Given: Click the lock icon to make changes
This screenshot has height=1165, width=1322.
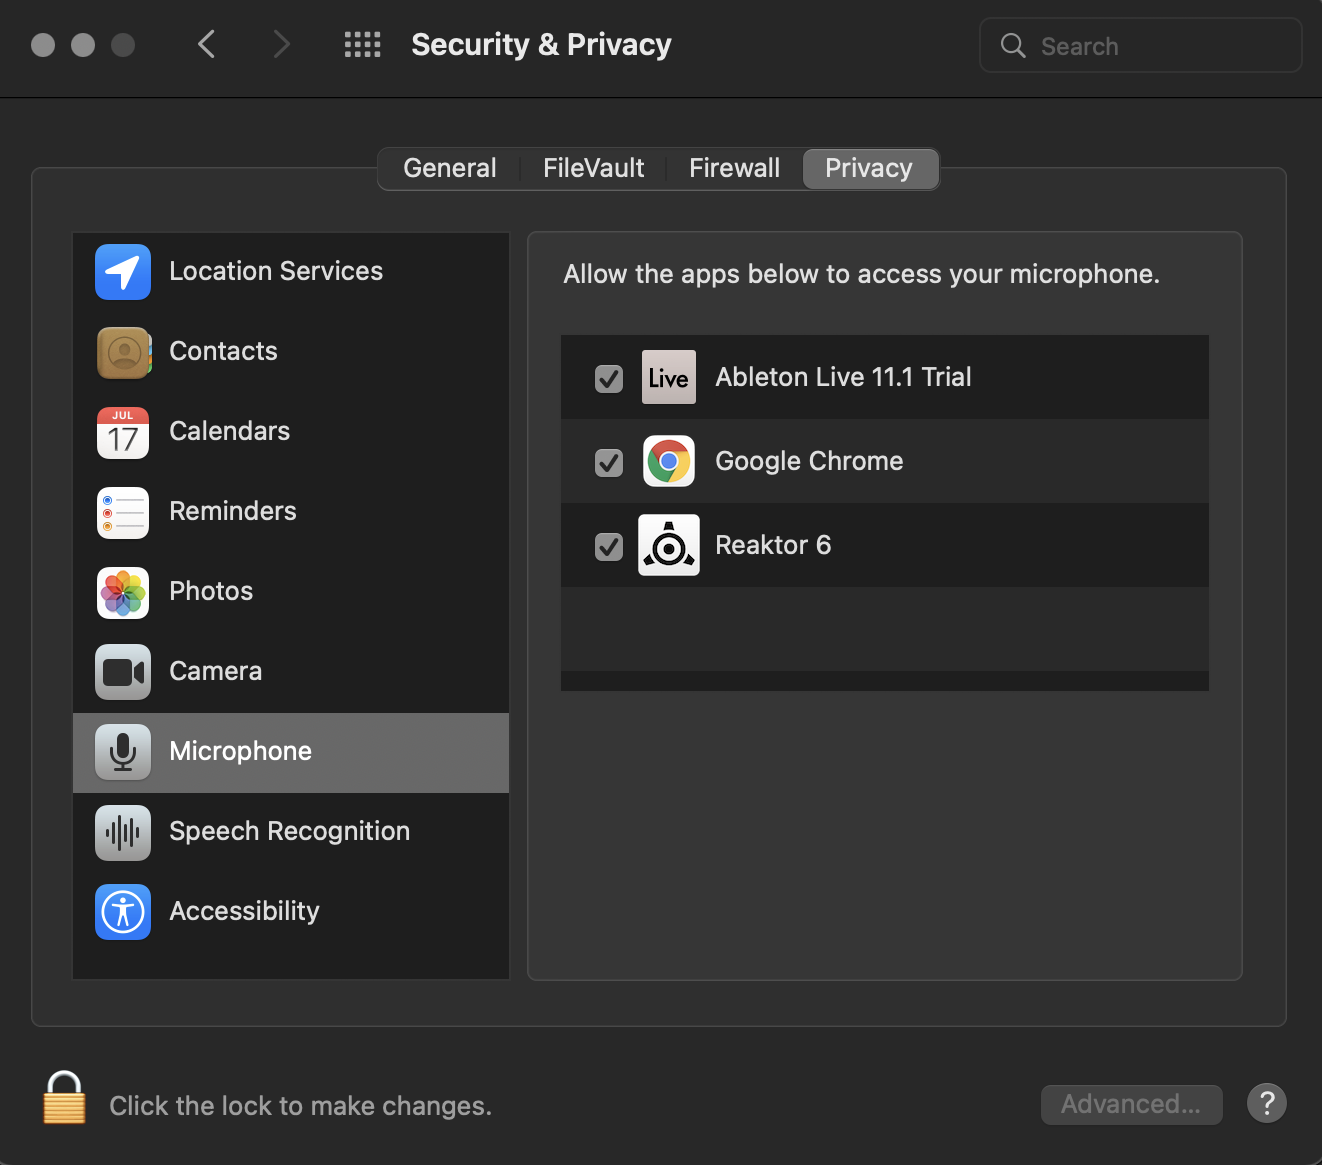Looking at the screenshot, I should (64, 1099).
